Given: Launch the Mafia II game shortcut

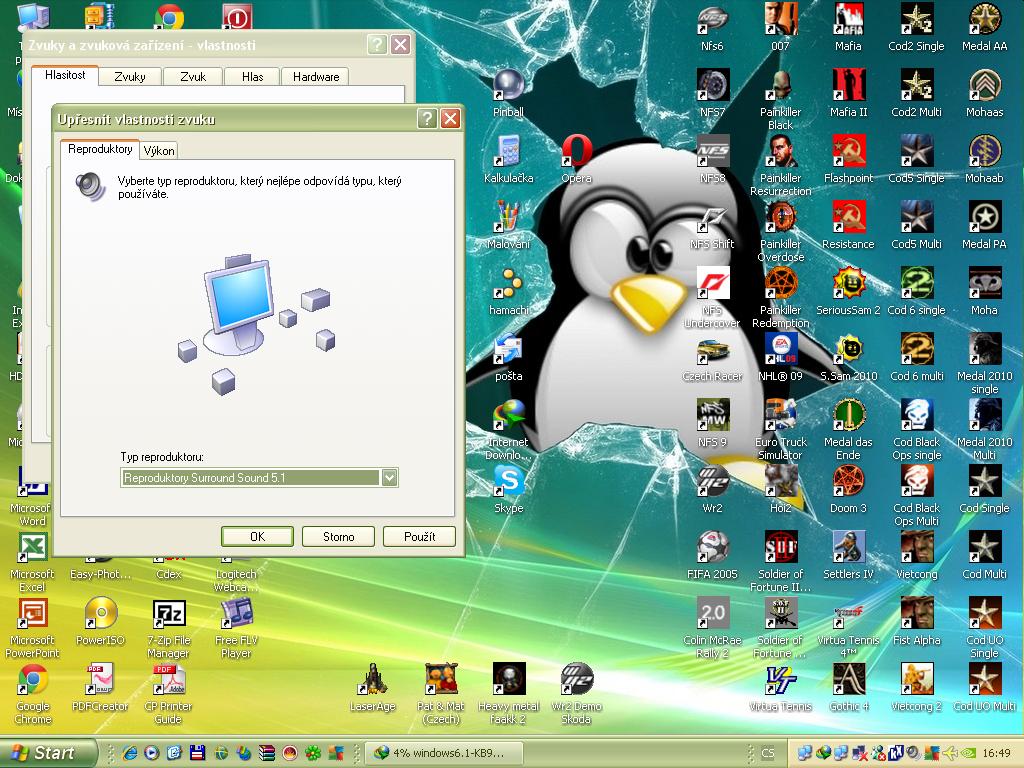Looking at the screenshot, I should click(848, 87).
